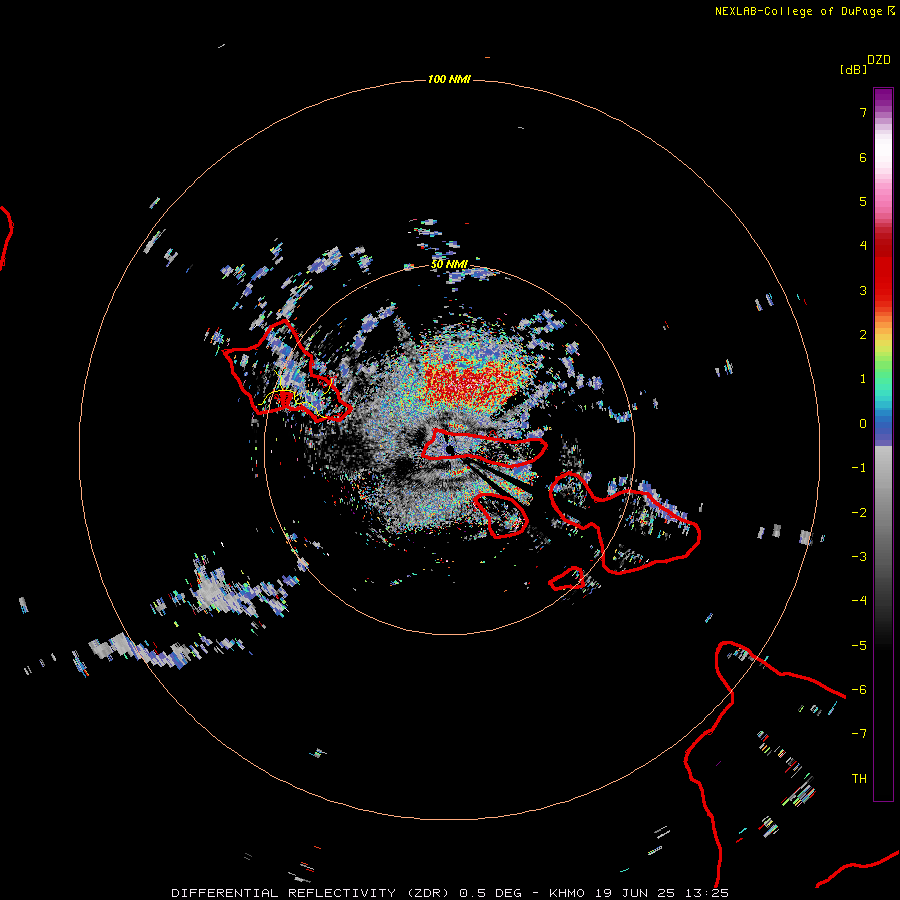The image size is (900, 900).
Task: Click the -4 value on color scale
Action: coord(859,601)
